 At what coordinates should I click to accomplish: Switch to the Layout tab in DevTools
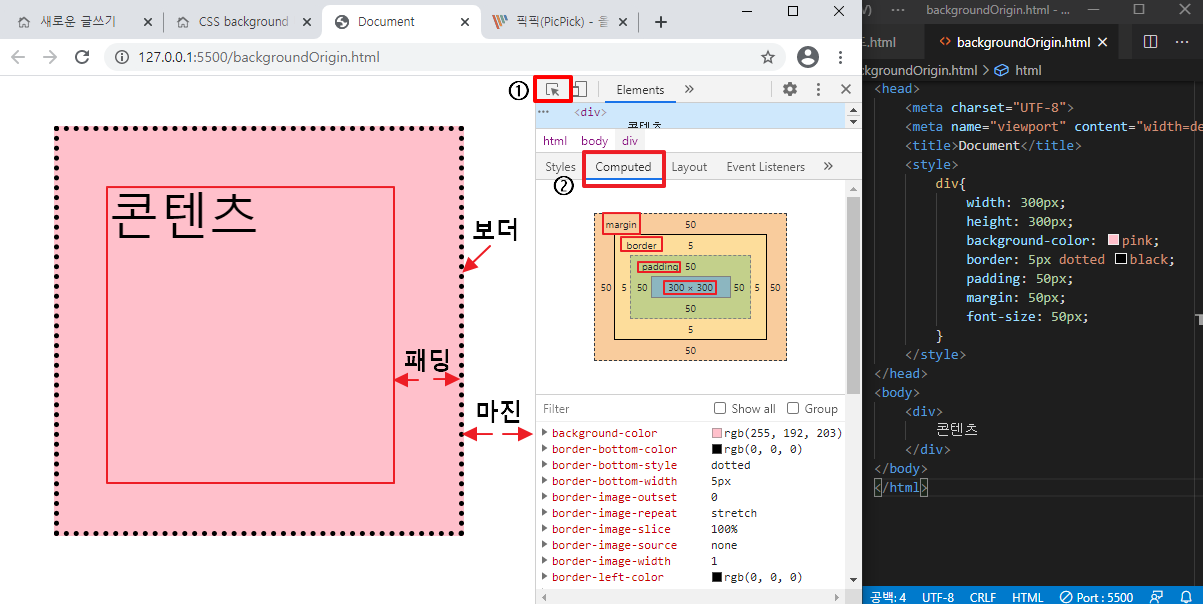point(689,167)
